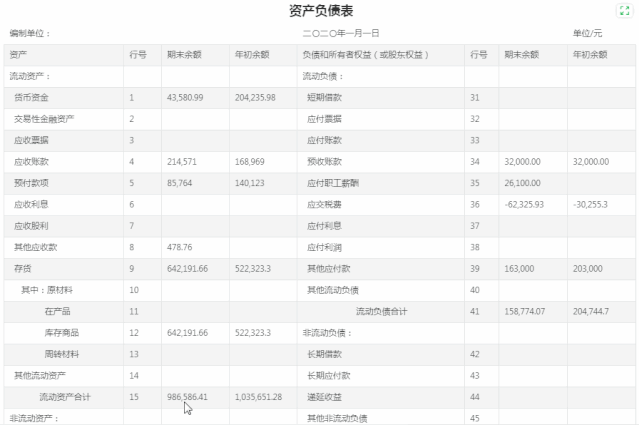Click the 478.76 value cell
The image size is (639, 425).
[x=179, y=247]
